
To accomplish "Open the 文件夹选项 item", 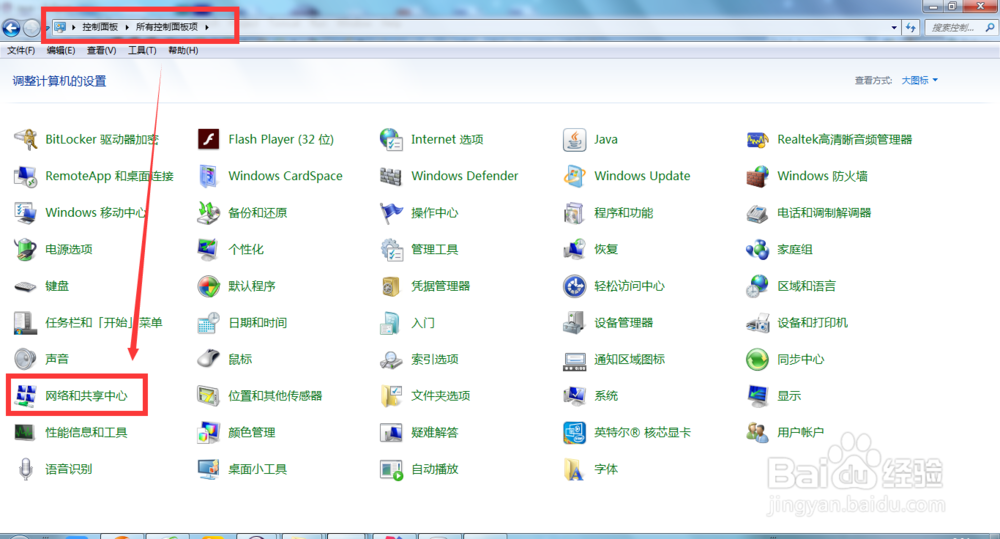I will point(440,395).
